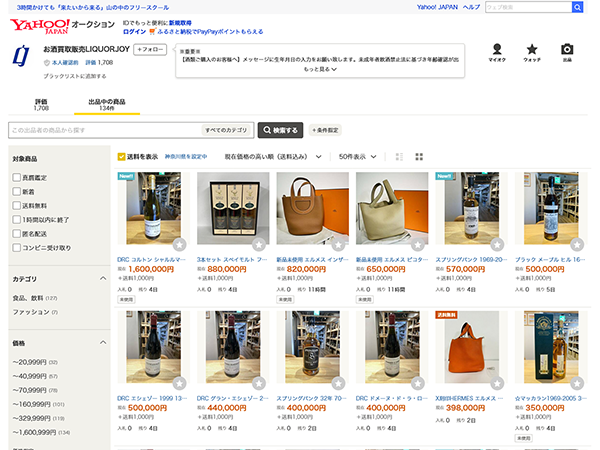Image resolution: width=600 pixels, height=450 pixels.
Task: Click the ログイン link
Action: [134, 31]
